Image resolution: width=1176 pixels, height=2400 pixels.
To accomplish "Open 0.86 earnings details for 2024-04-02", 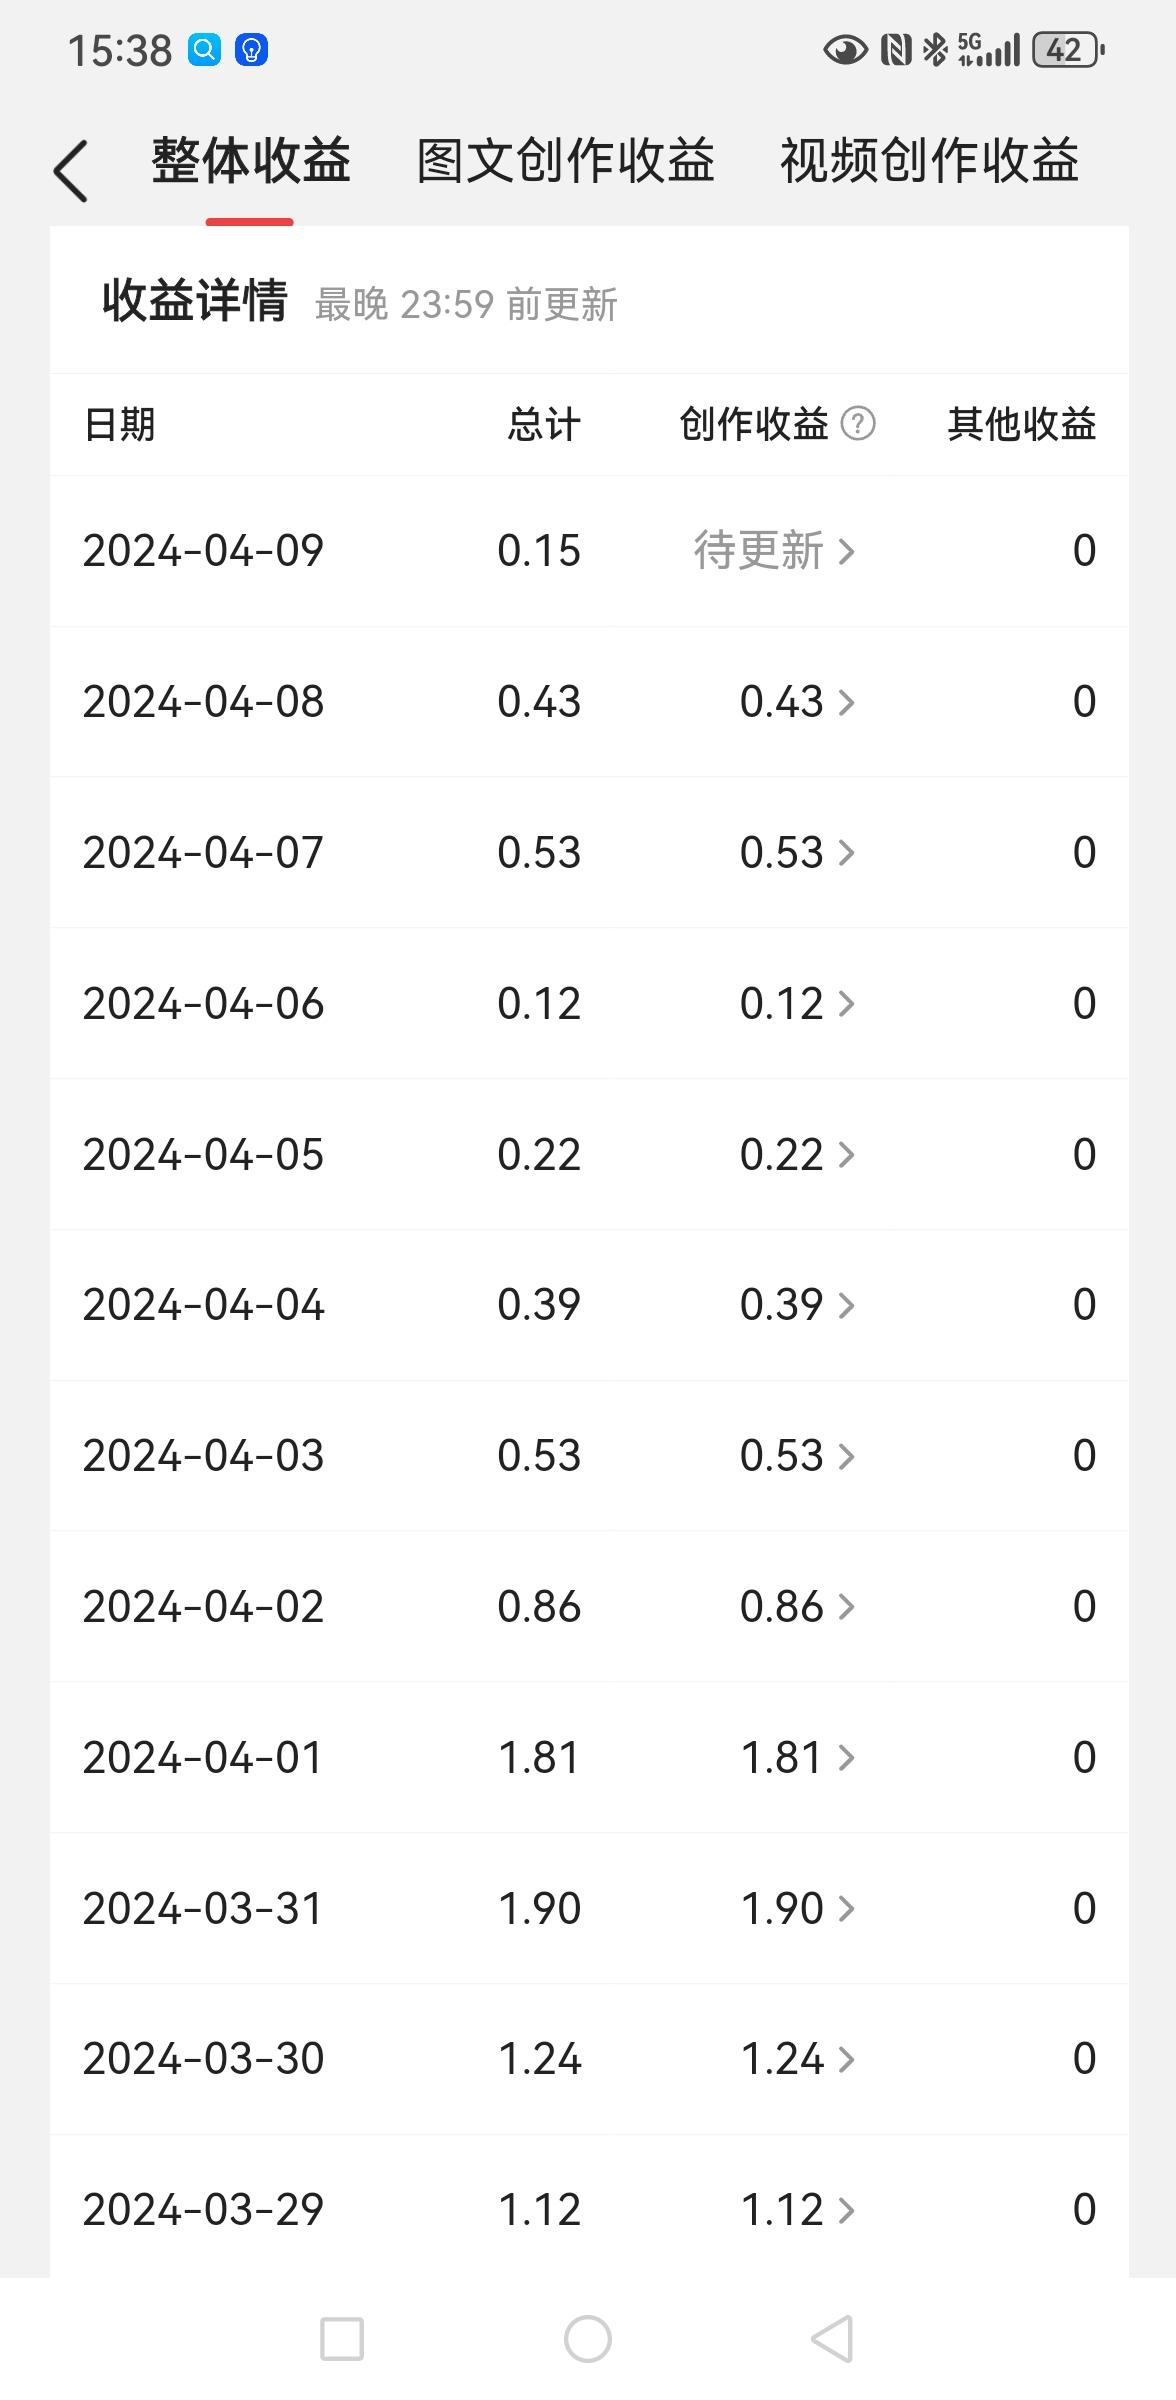I will coord(797,1607).
